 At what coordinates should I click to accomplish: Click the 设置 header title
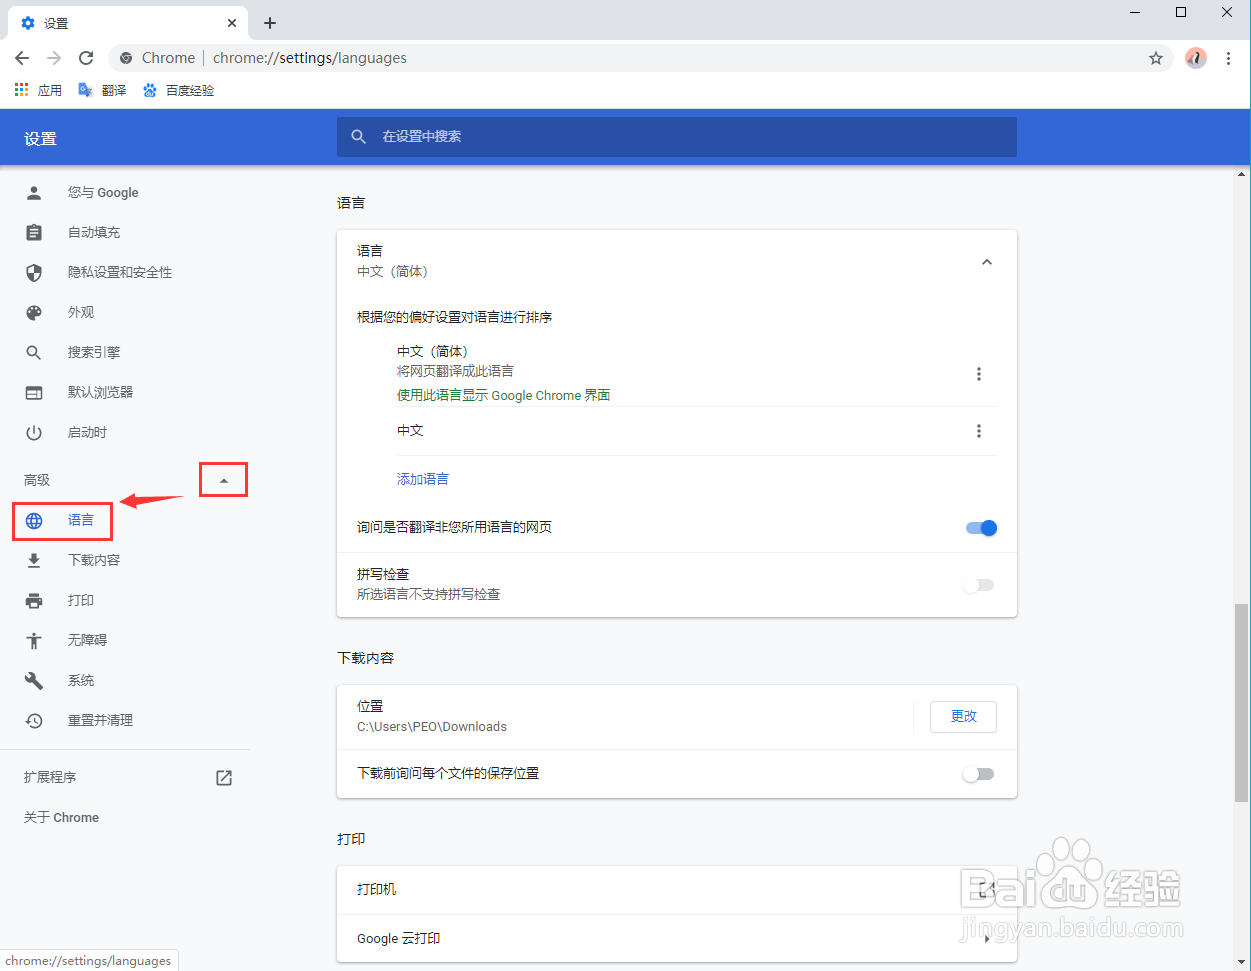41,139
